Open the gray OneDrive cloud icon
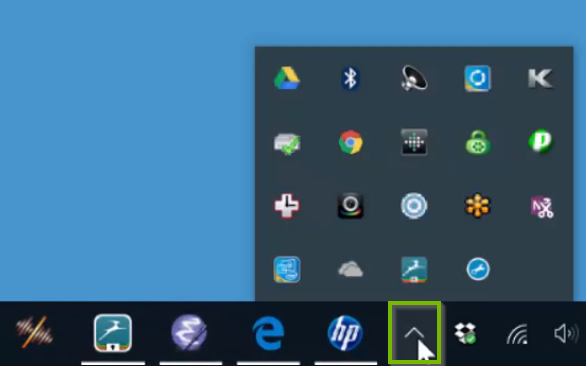 pos(350,270)
